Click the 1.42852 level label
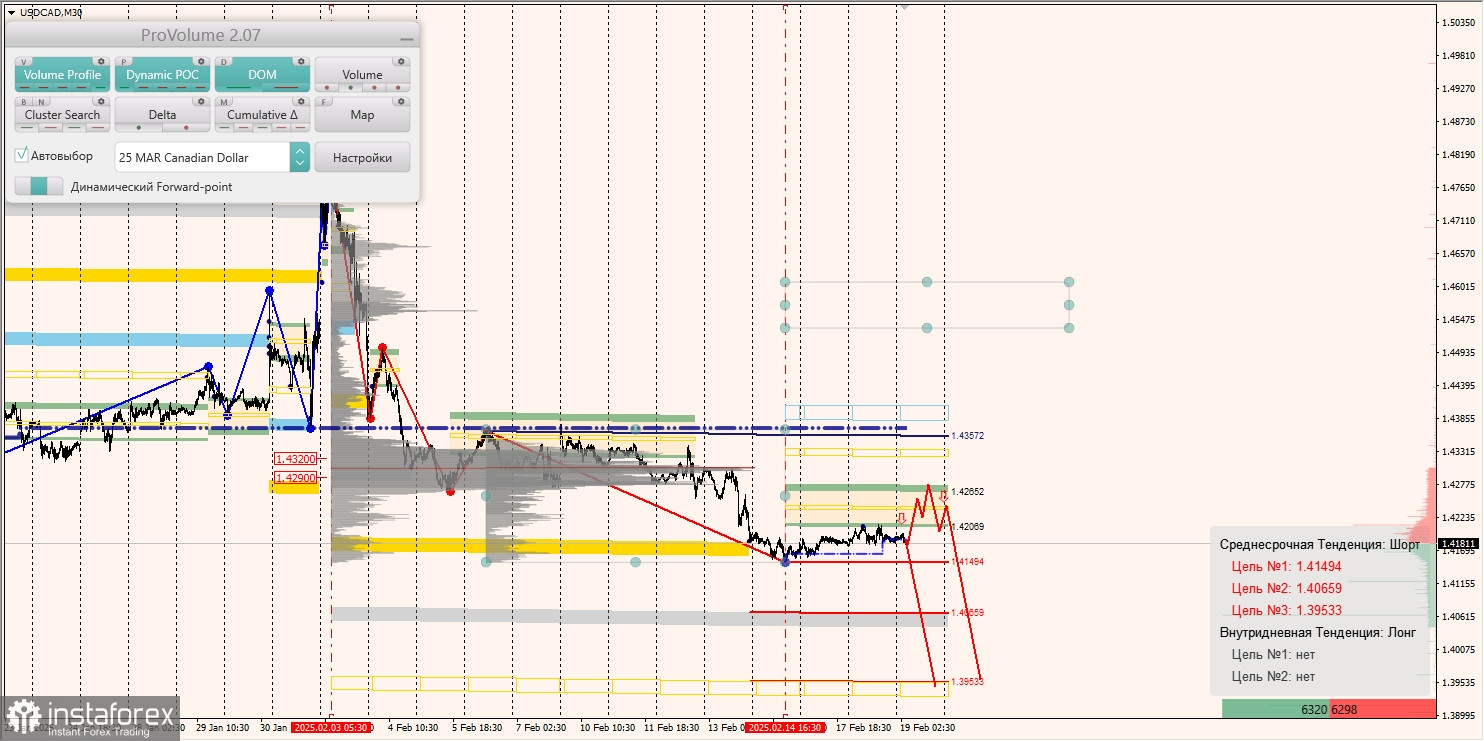Image resolution: width=1484 pixels, height=741 pixels. (x=967, y=492)
